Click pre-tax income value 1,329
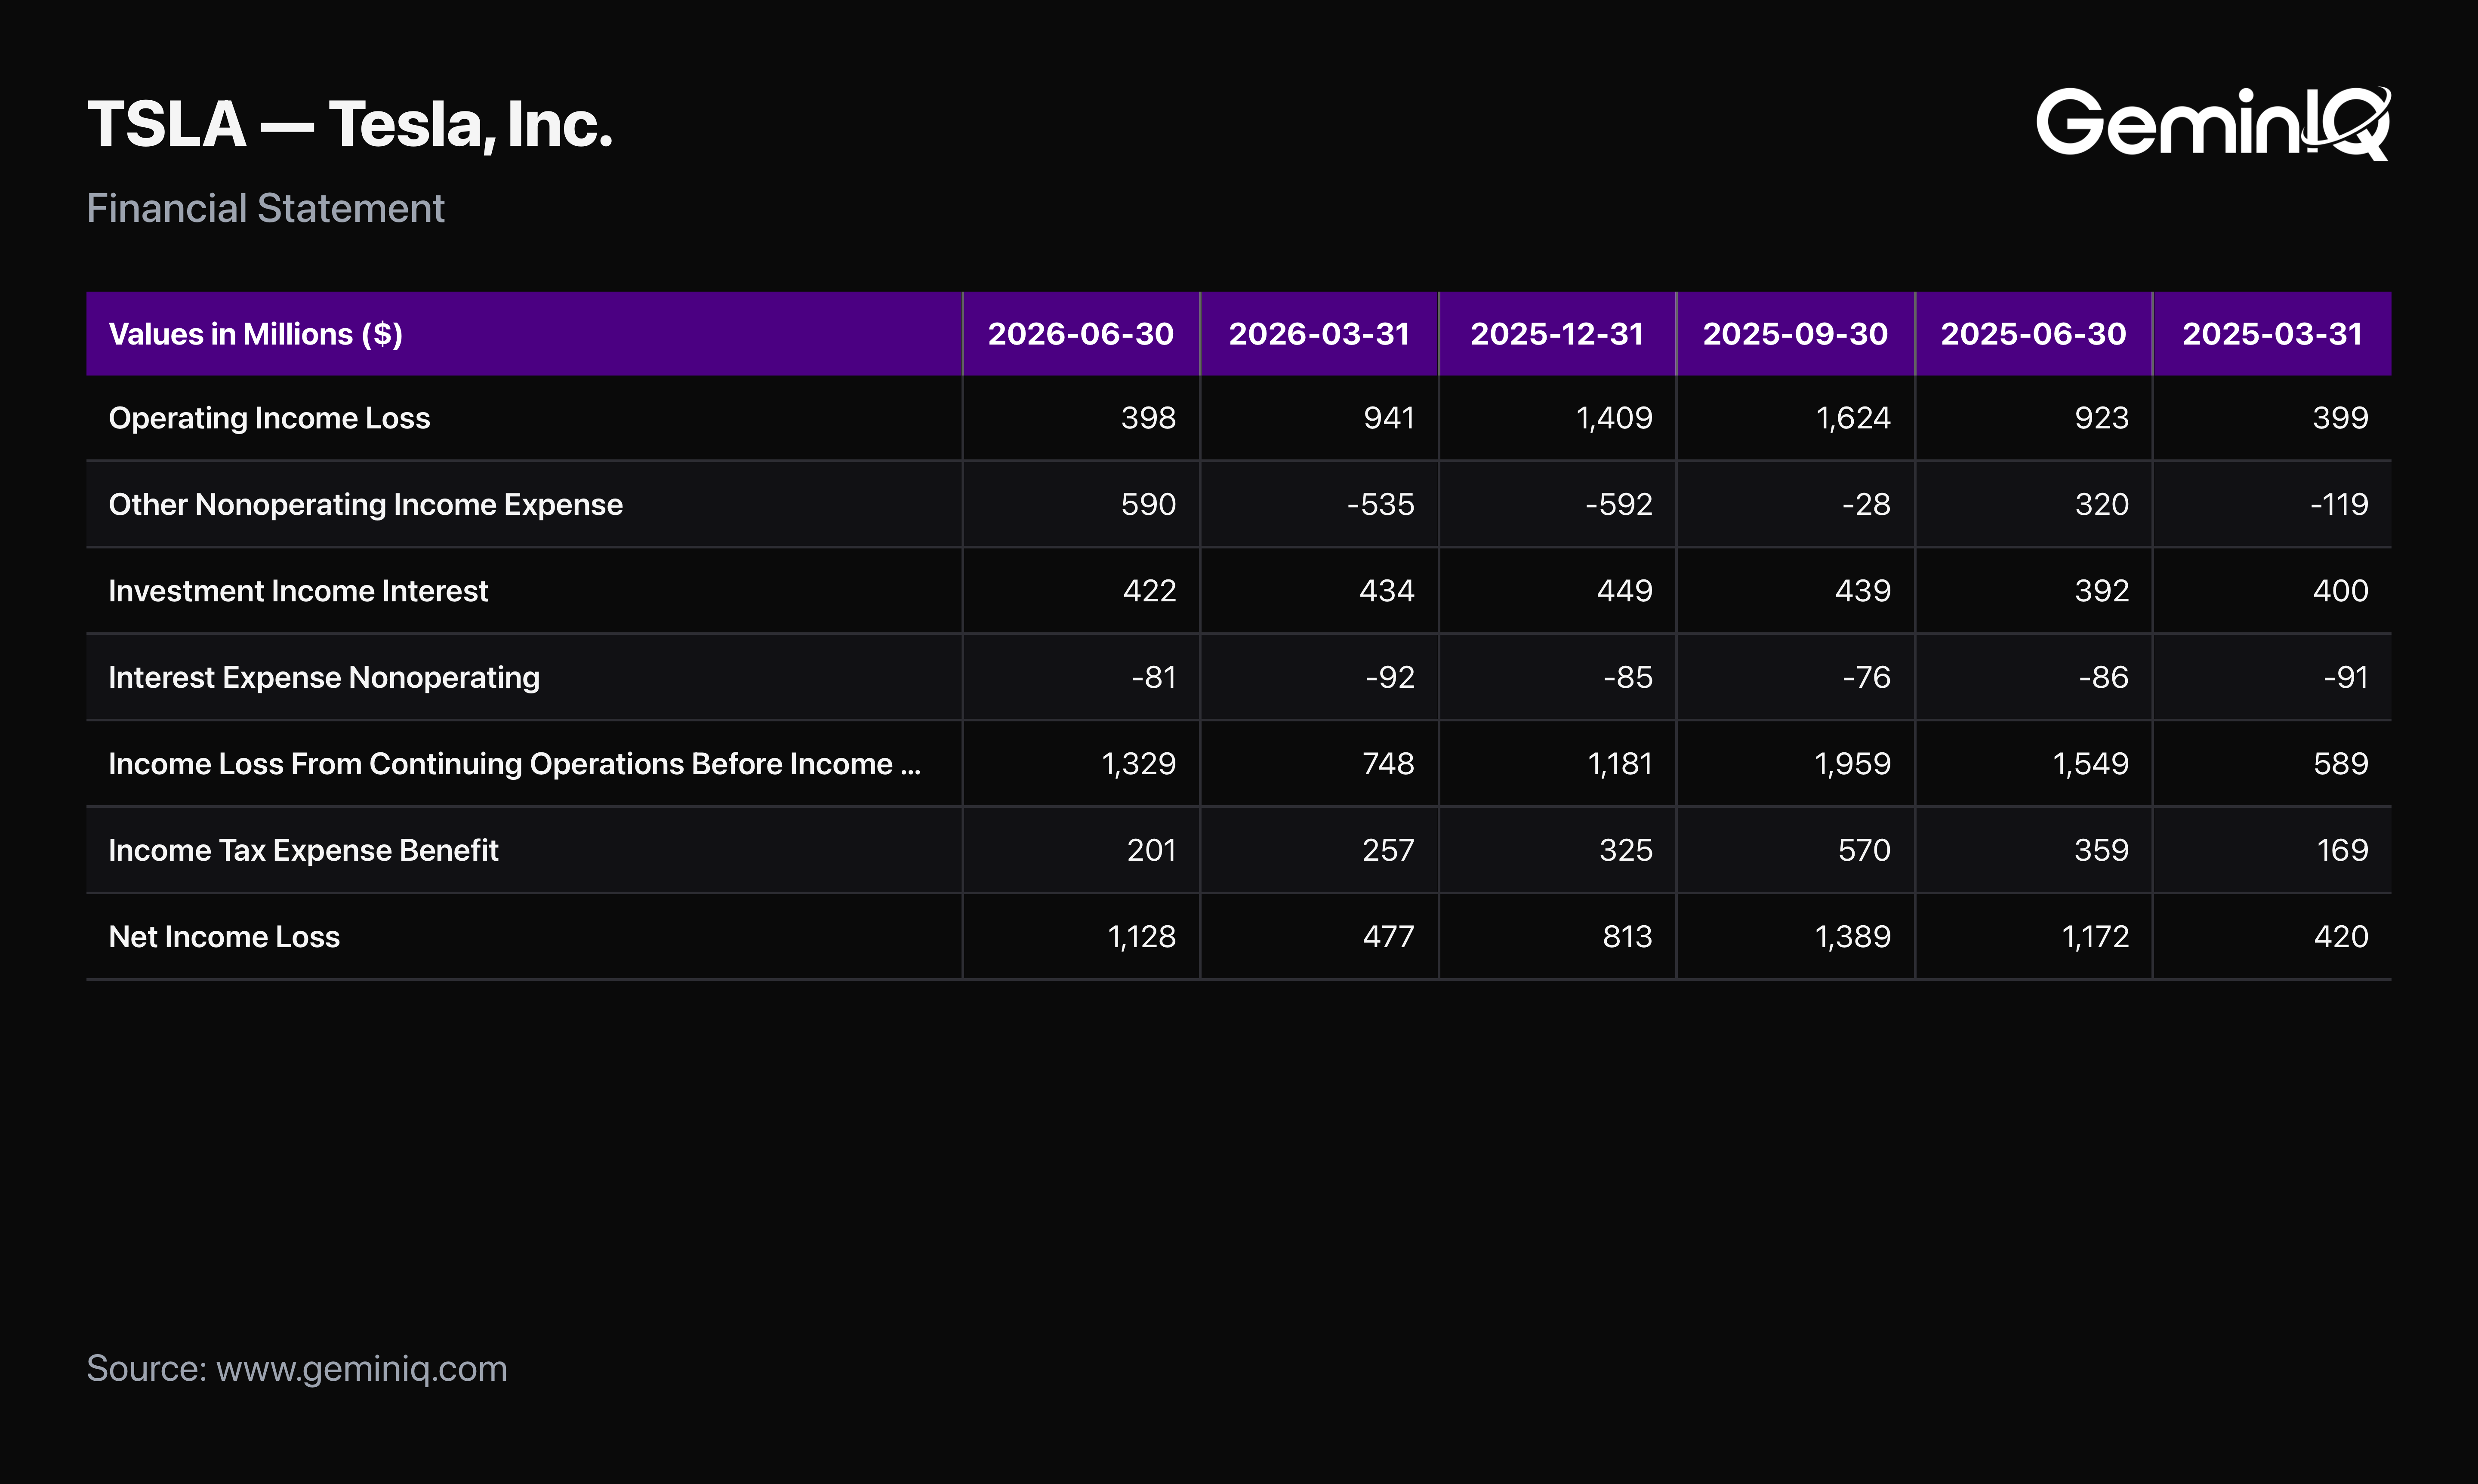The image size is (2478, 1484). [x=1139, y=764]
